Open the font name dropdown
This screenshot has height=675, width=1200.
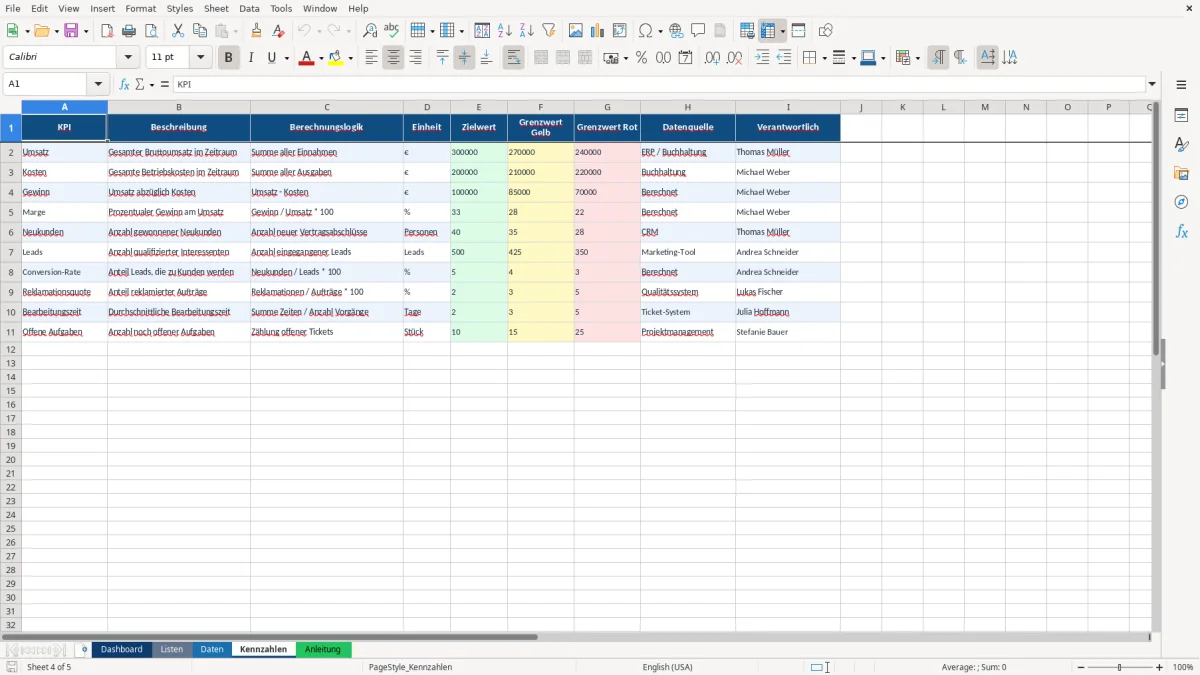[x=128, y=58]
